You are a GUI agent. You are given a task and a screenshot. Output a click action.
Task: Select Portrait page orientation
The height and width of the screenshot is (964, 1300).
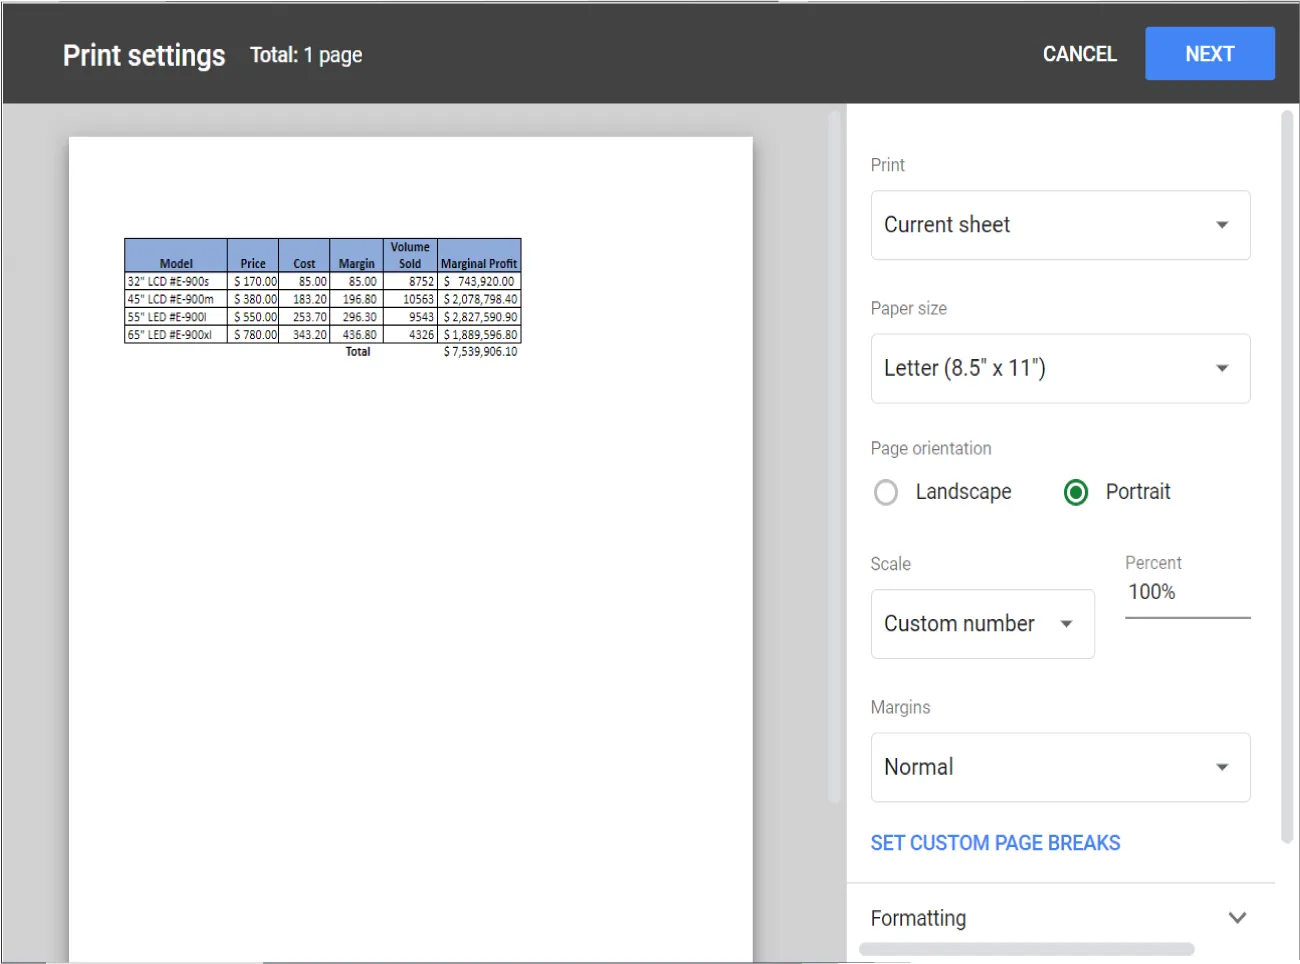click(1076, 492)
